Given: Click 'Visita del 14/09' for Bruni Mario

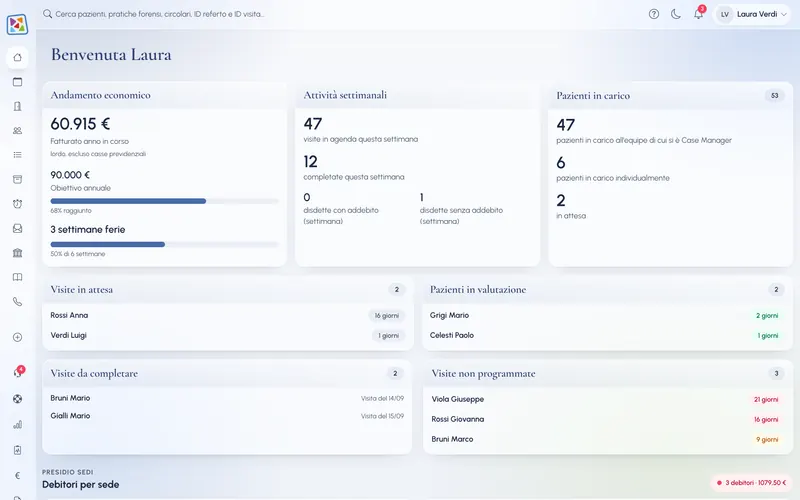Looking at the screenshot, I should 382,398.
